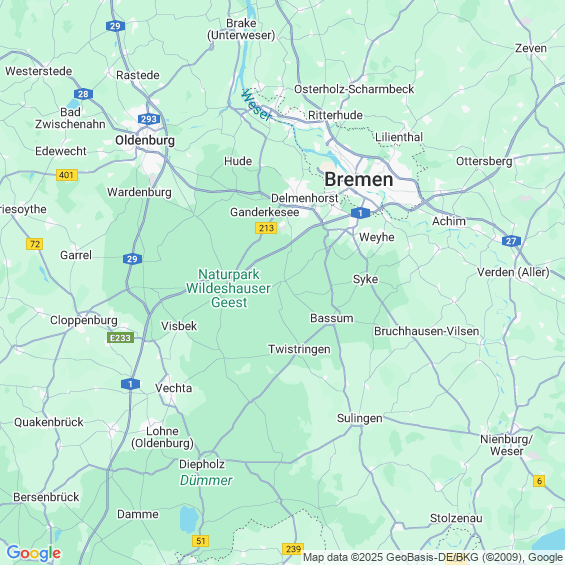Screen dimensions: 565x565
Task: Click the yellow 51 road marker
Action: [200, 541]
